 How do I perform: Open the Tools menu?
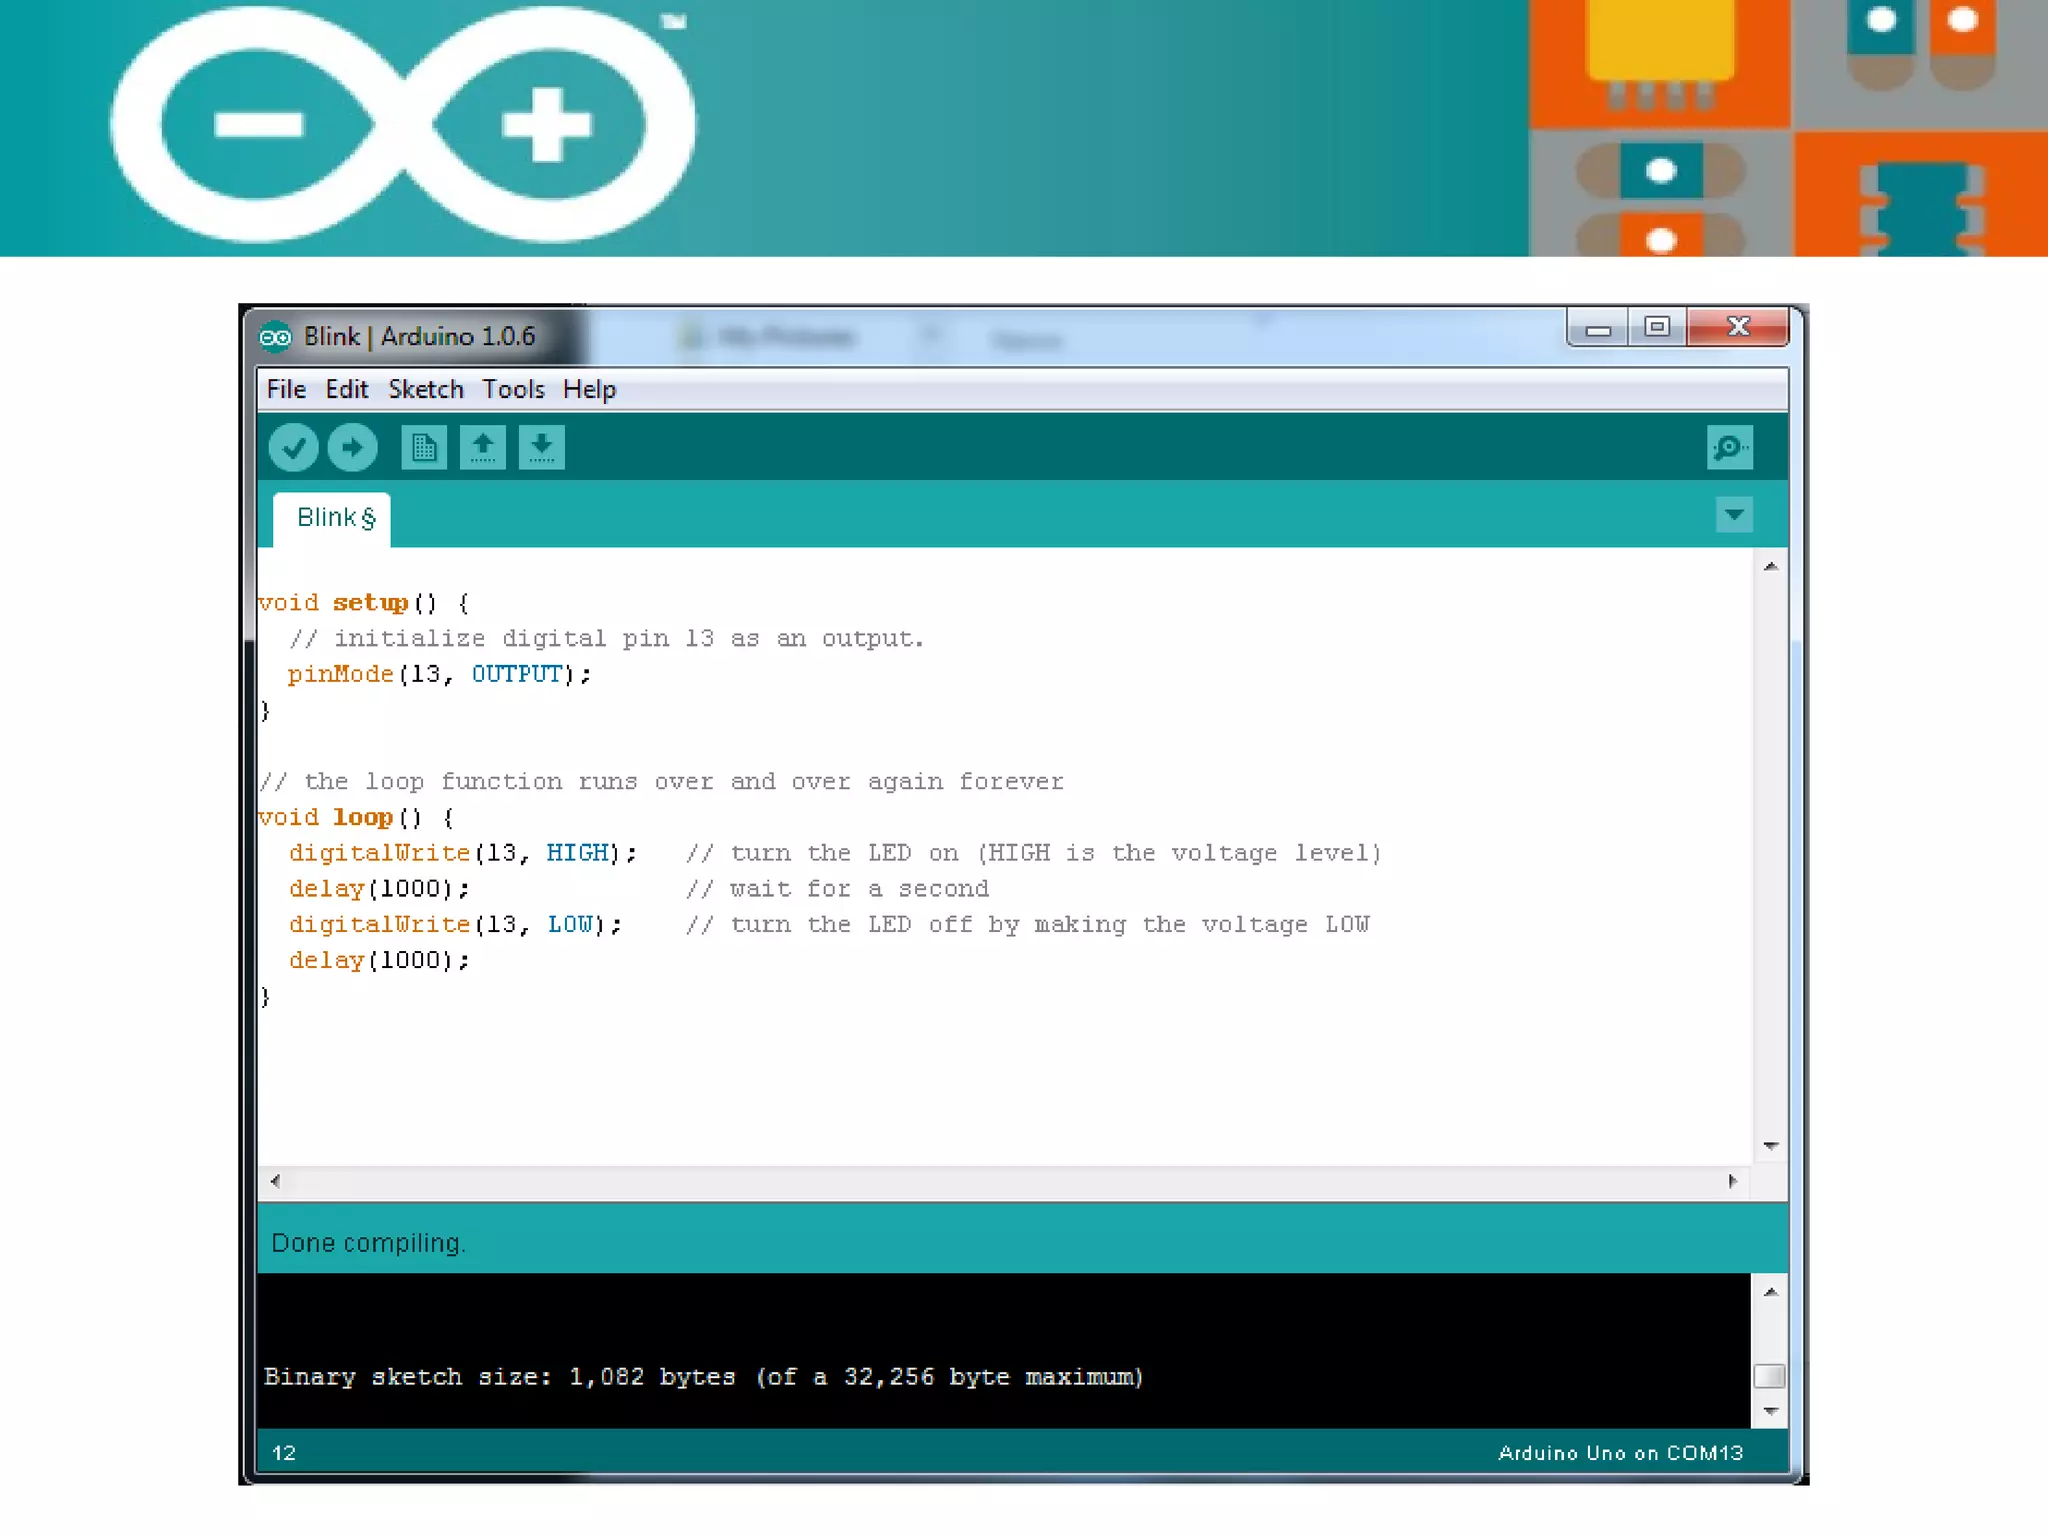click(513, 389)
